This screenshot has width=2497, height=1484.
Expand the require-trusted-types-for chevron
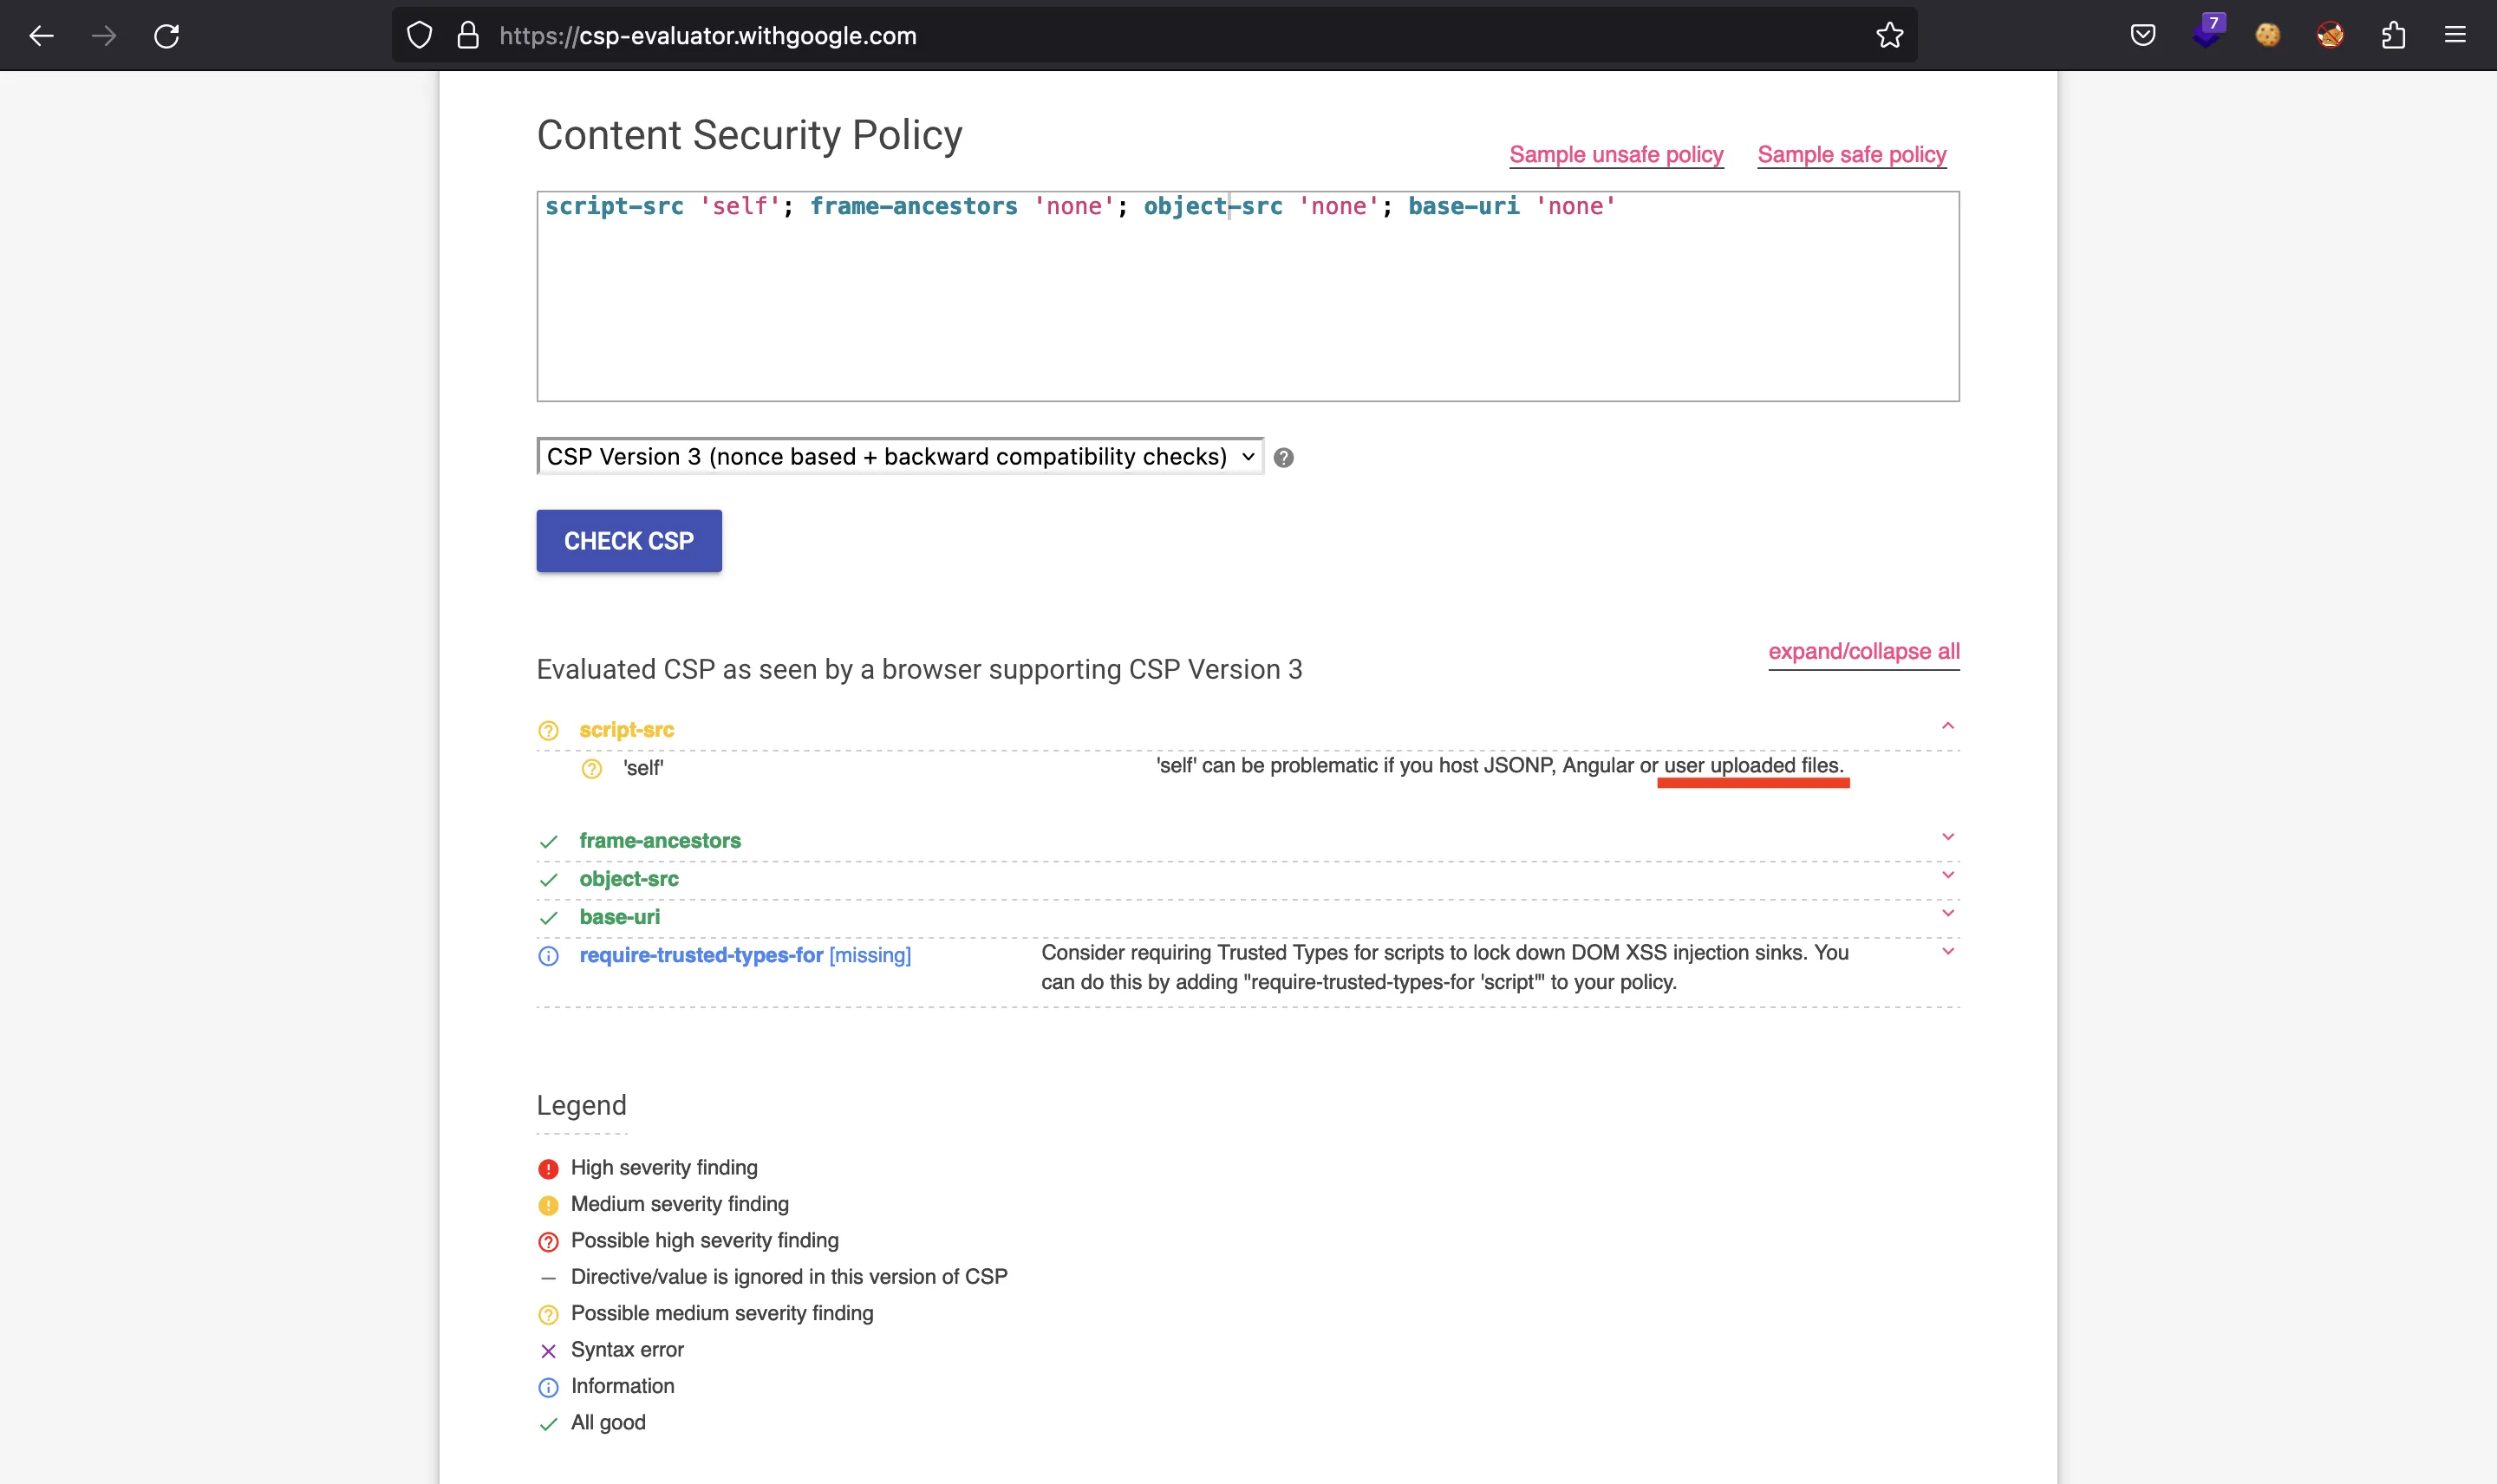[x=1947, y=951]
